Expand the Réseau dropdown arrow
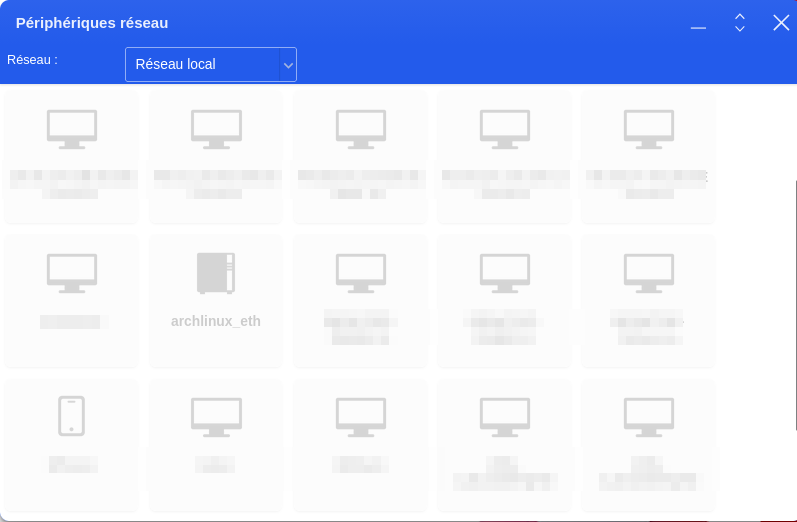This screenshot has height=522, width=797. (288, 65)
